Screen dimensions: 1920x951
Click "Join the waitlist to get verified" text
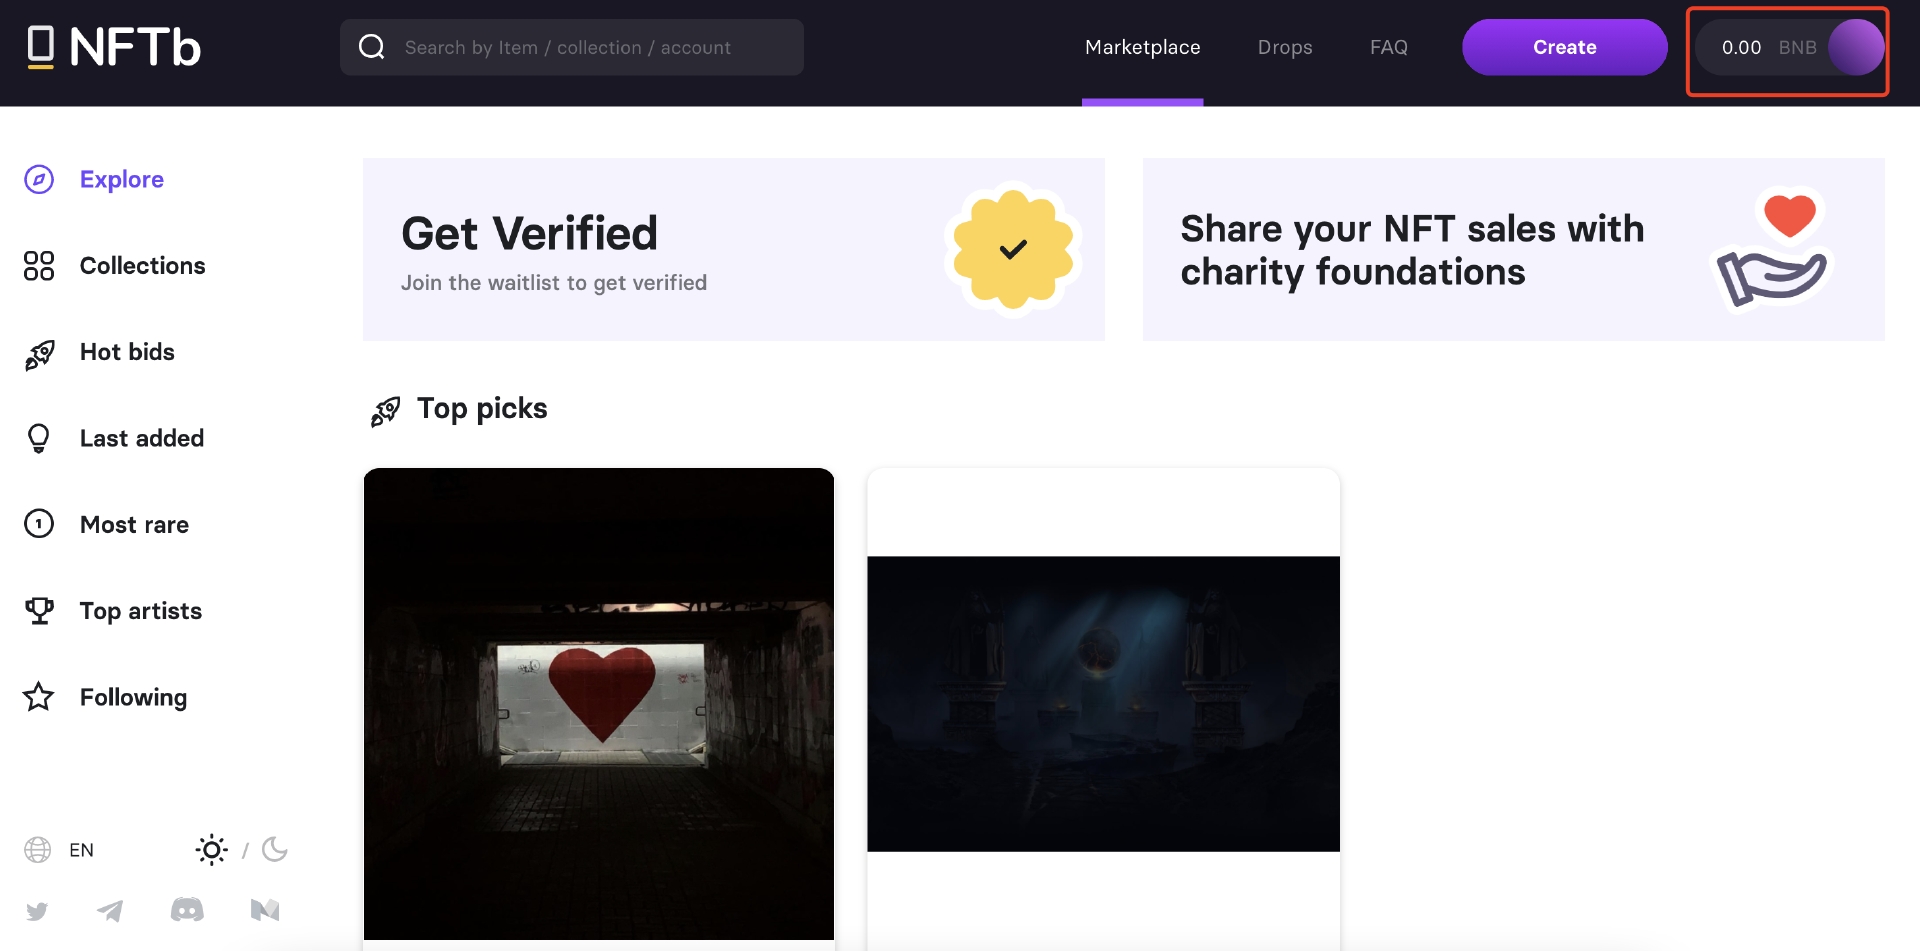pos(554,283)
